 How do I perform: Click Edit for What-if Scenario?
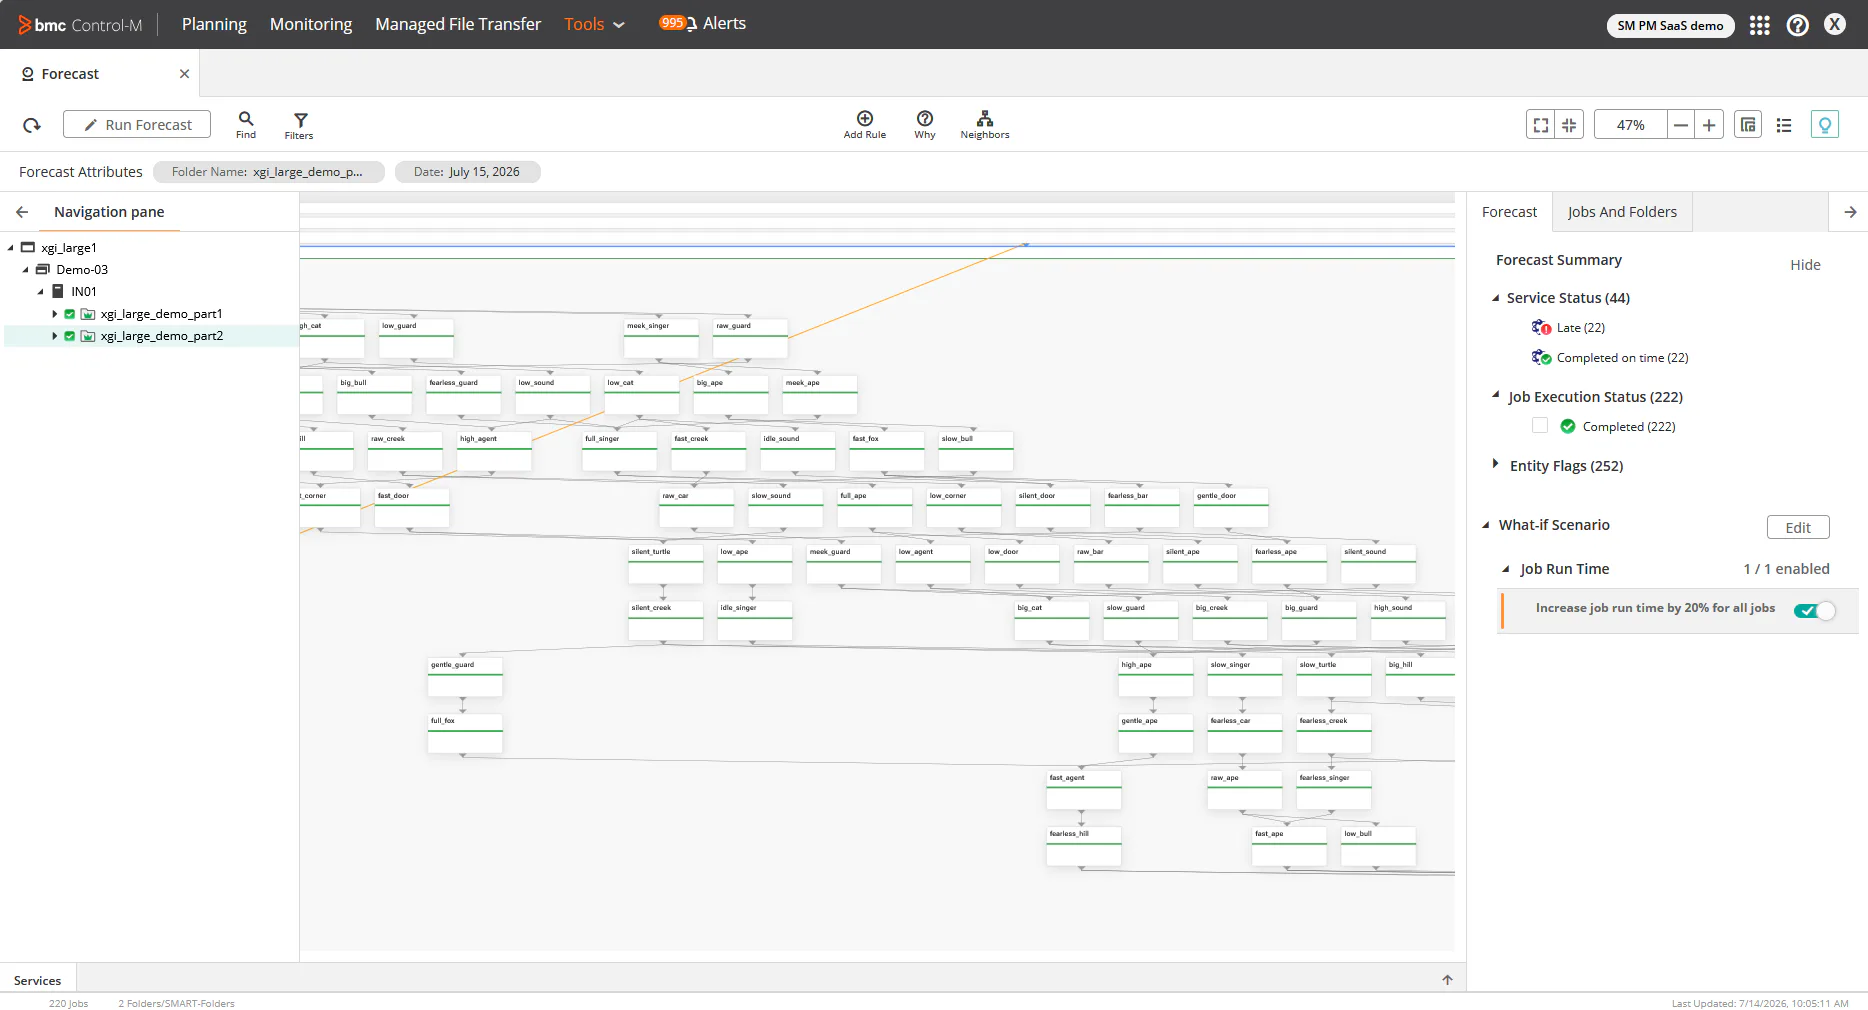(1798, 527)
